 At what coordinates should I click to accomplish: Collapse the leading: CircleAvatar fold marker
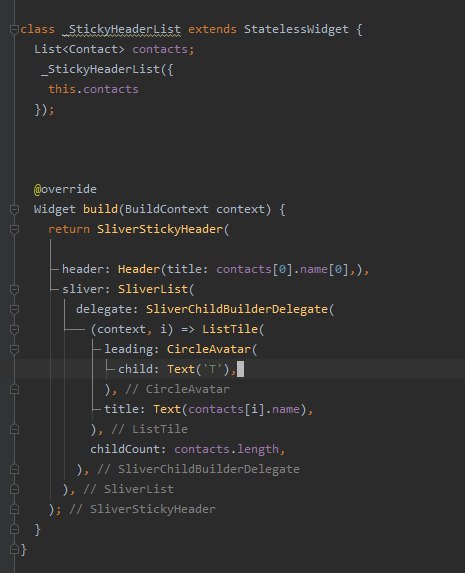[14, 349]
